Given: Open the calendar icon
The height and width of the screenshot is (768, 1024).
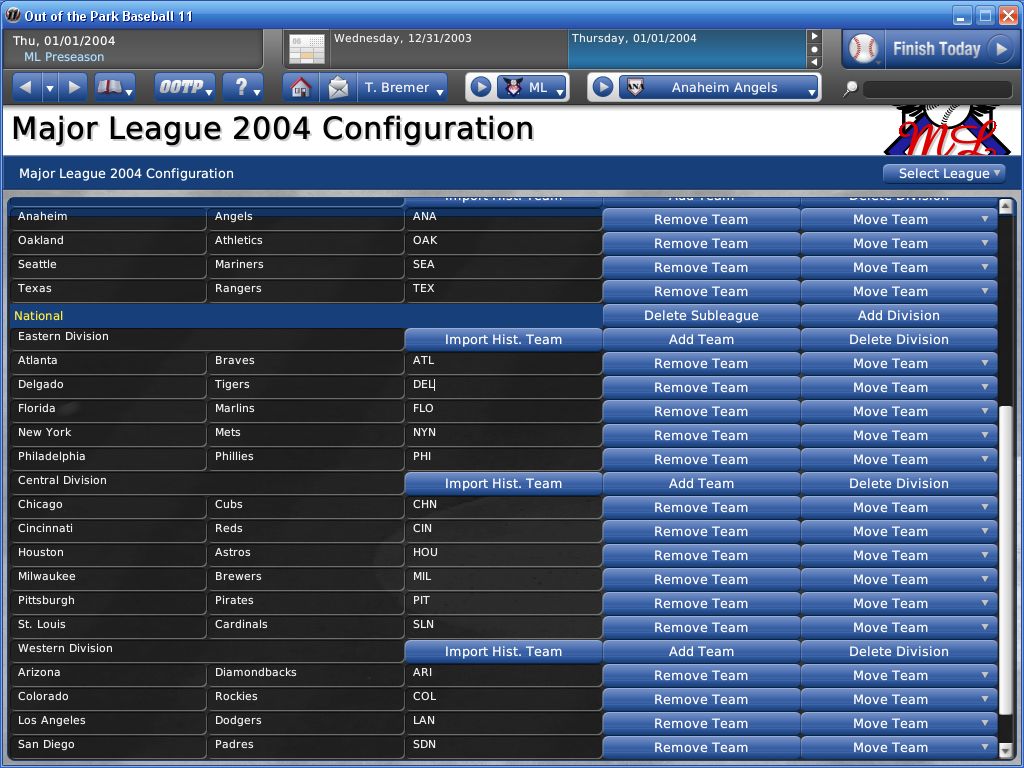Looking at the screenshot, I should click(307, 49).
